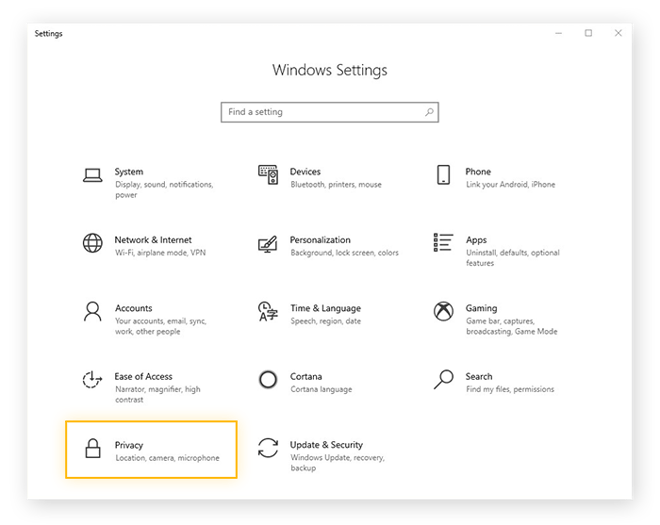This screenshot has height=525, width=660.
Task: Open Time & Language settings title
Action: pos(325,308)
